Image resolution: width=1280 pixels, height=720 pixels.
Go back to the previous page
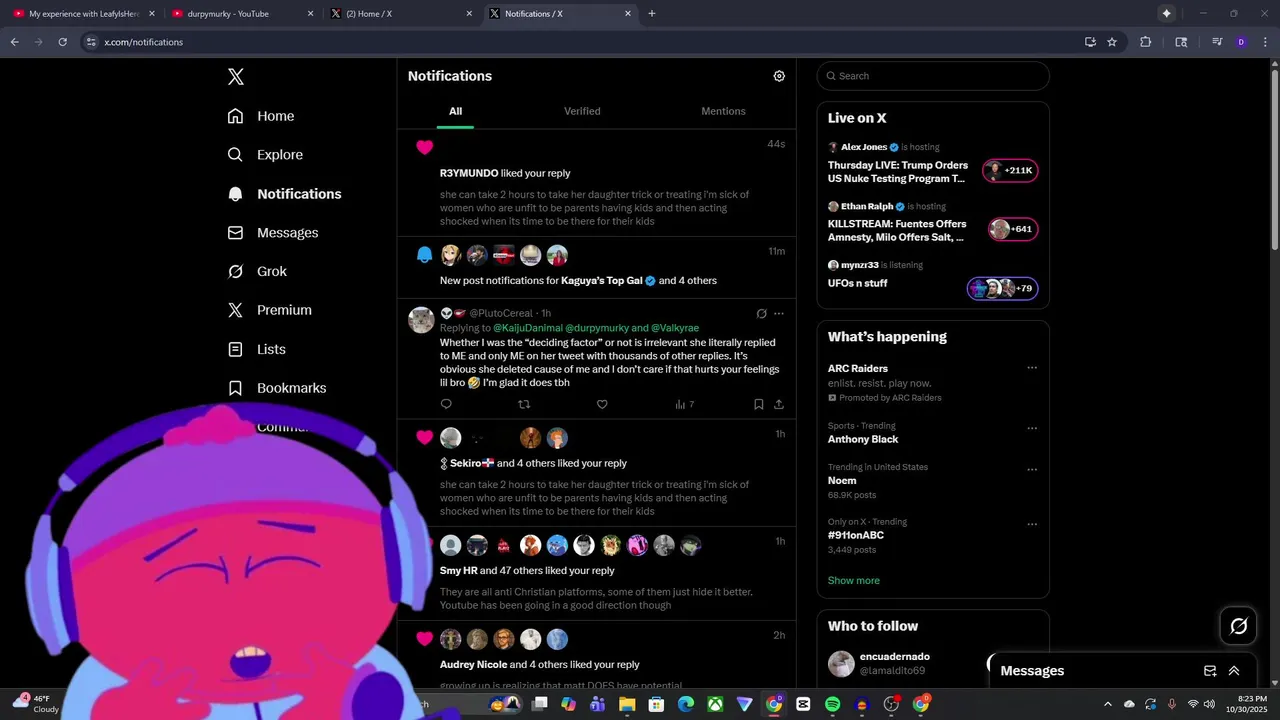pos(14,42)
